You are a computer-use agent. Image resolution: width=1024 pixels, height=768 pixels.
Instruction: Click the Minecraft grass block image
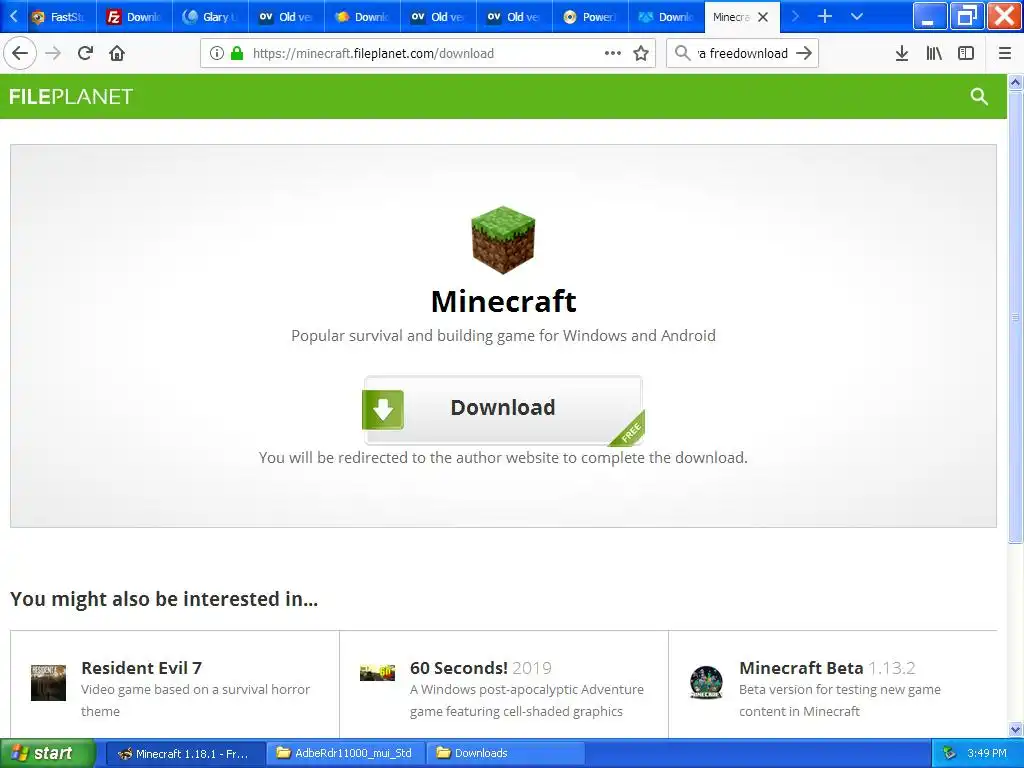503,240
